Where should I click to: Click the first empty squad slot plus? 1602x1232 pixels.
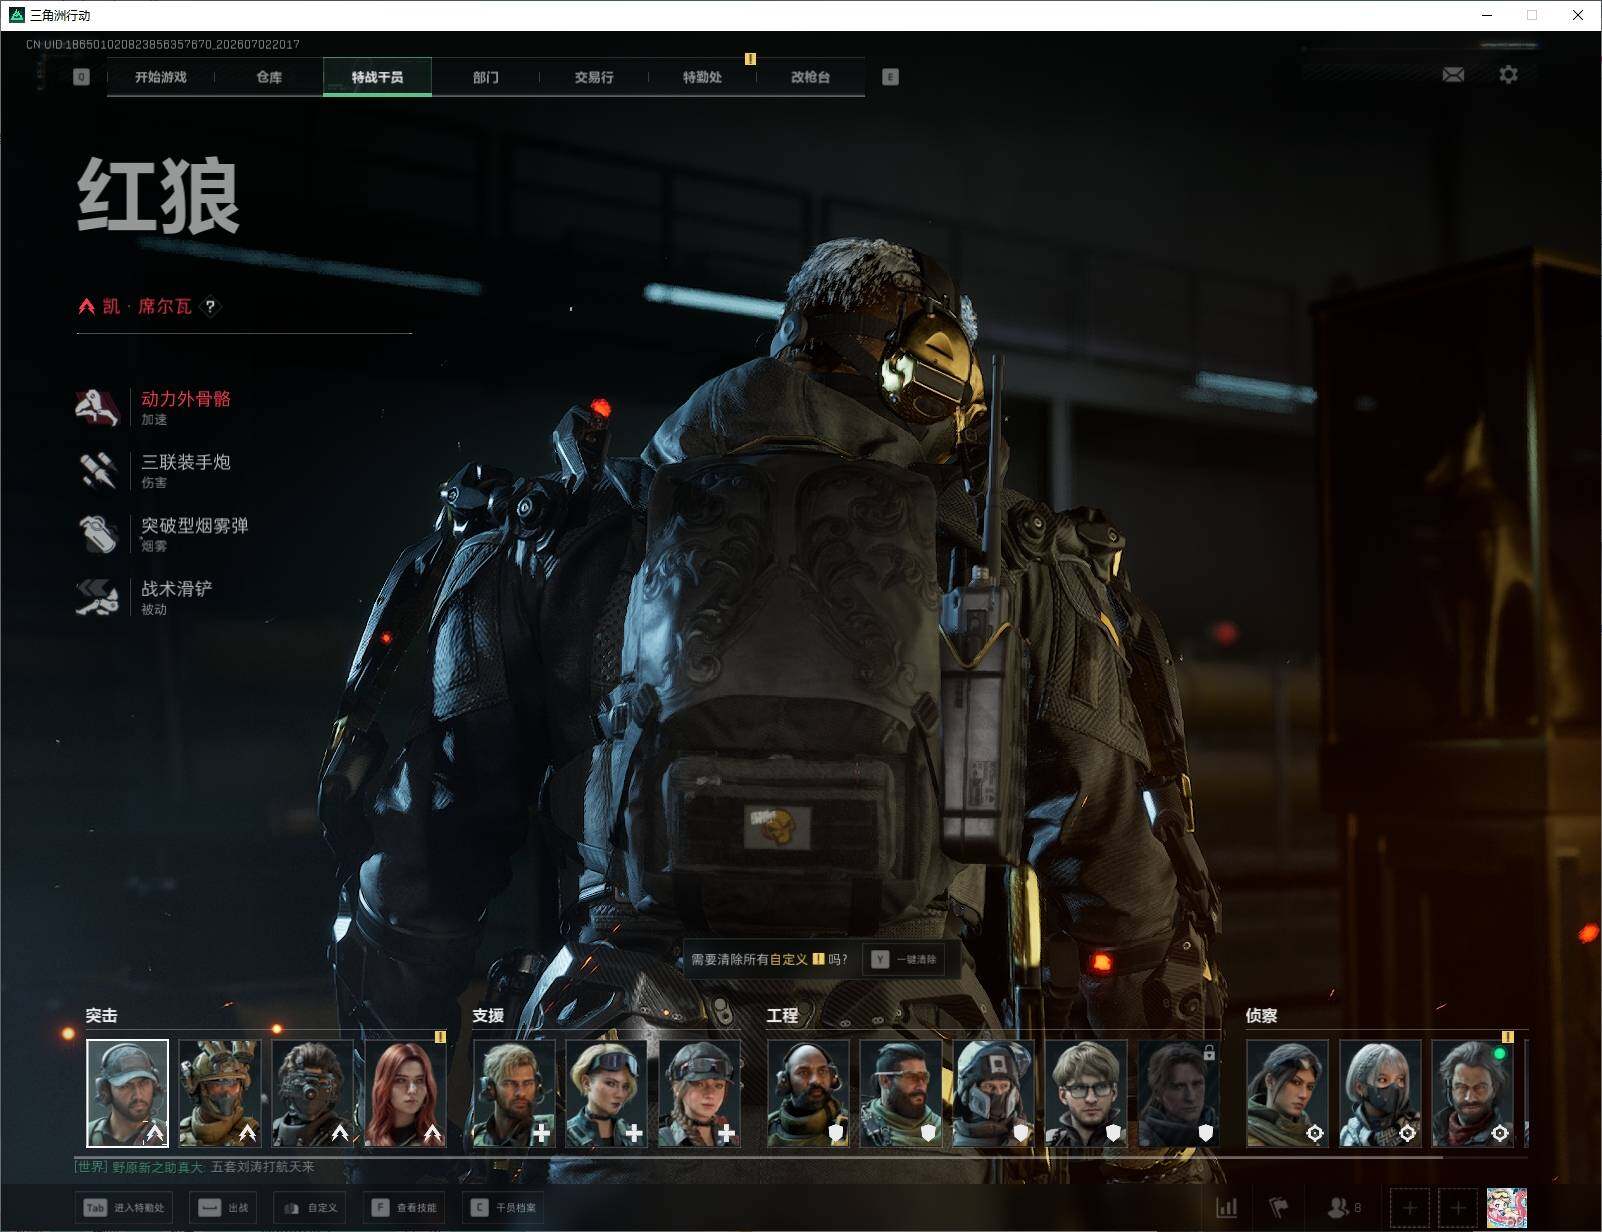1410,1208
